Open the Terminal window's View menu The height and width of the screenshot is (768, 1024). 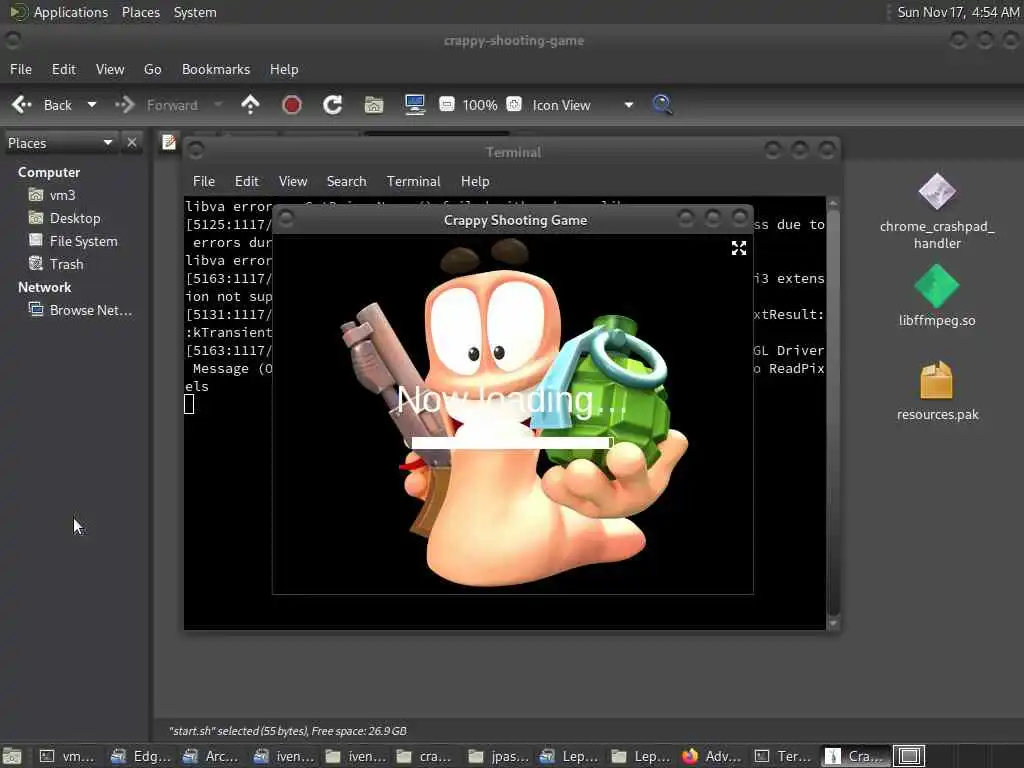[x=293, y=182]
